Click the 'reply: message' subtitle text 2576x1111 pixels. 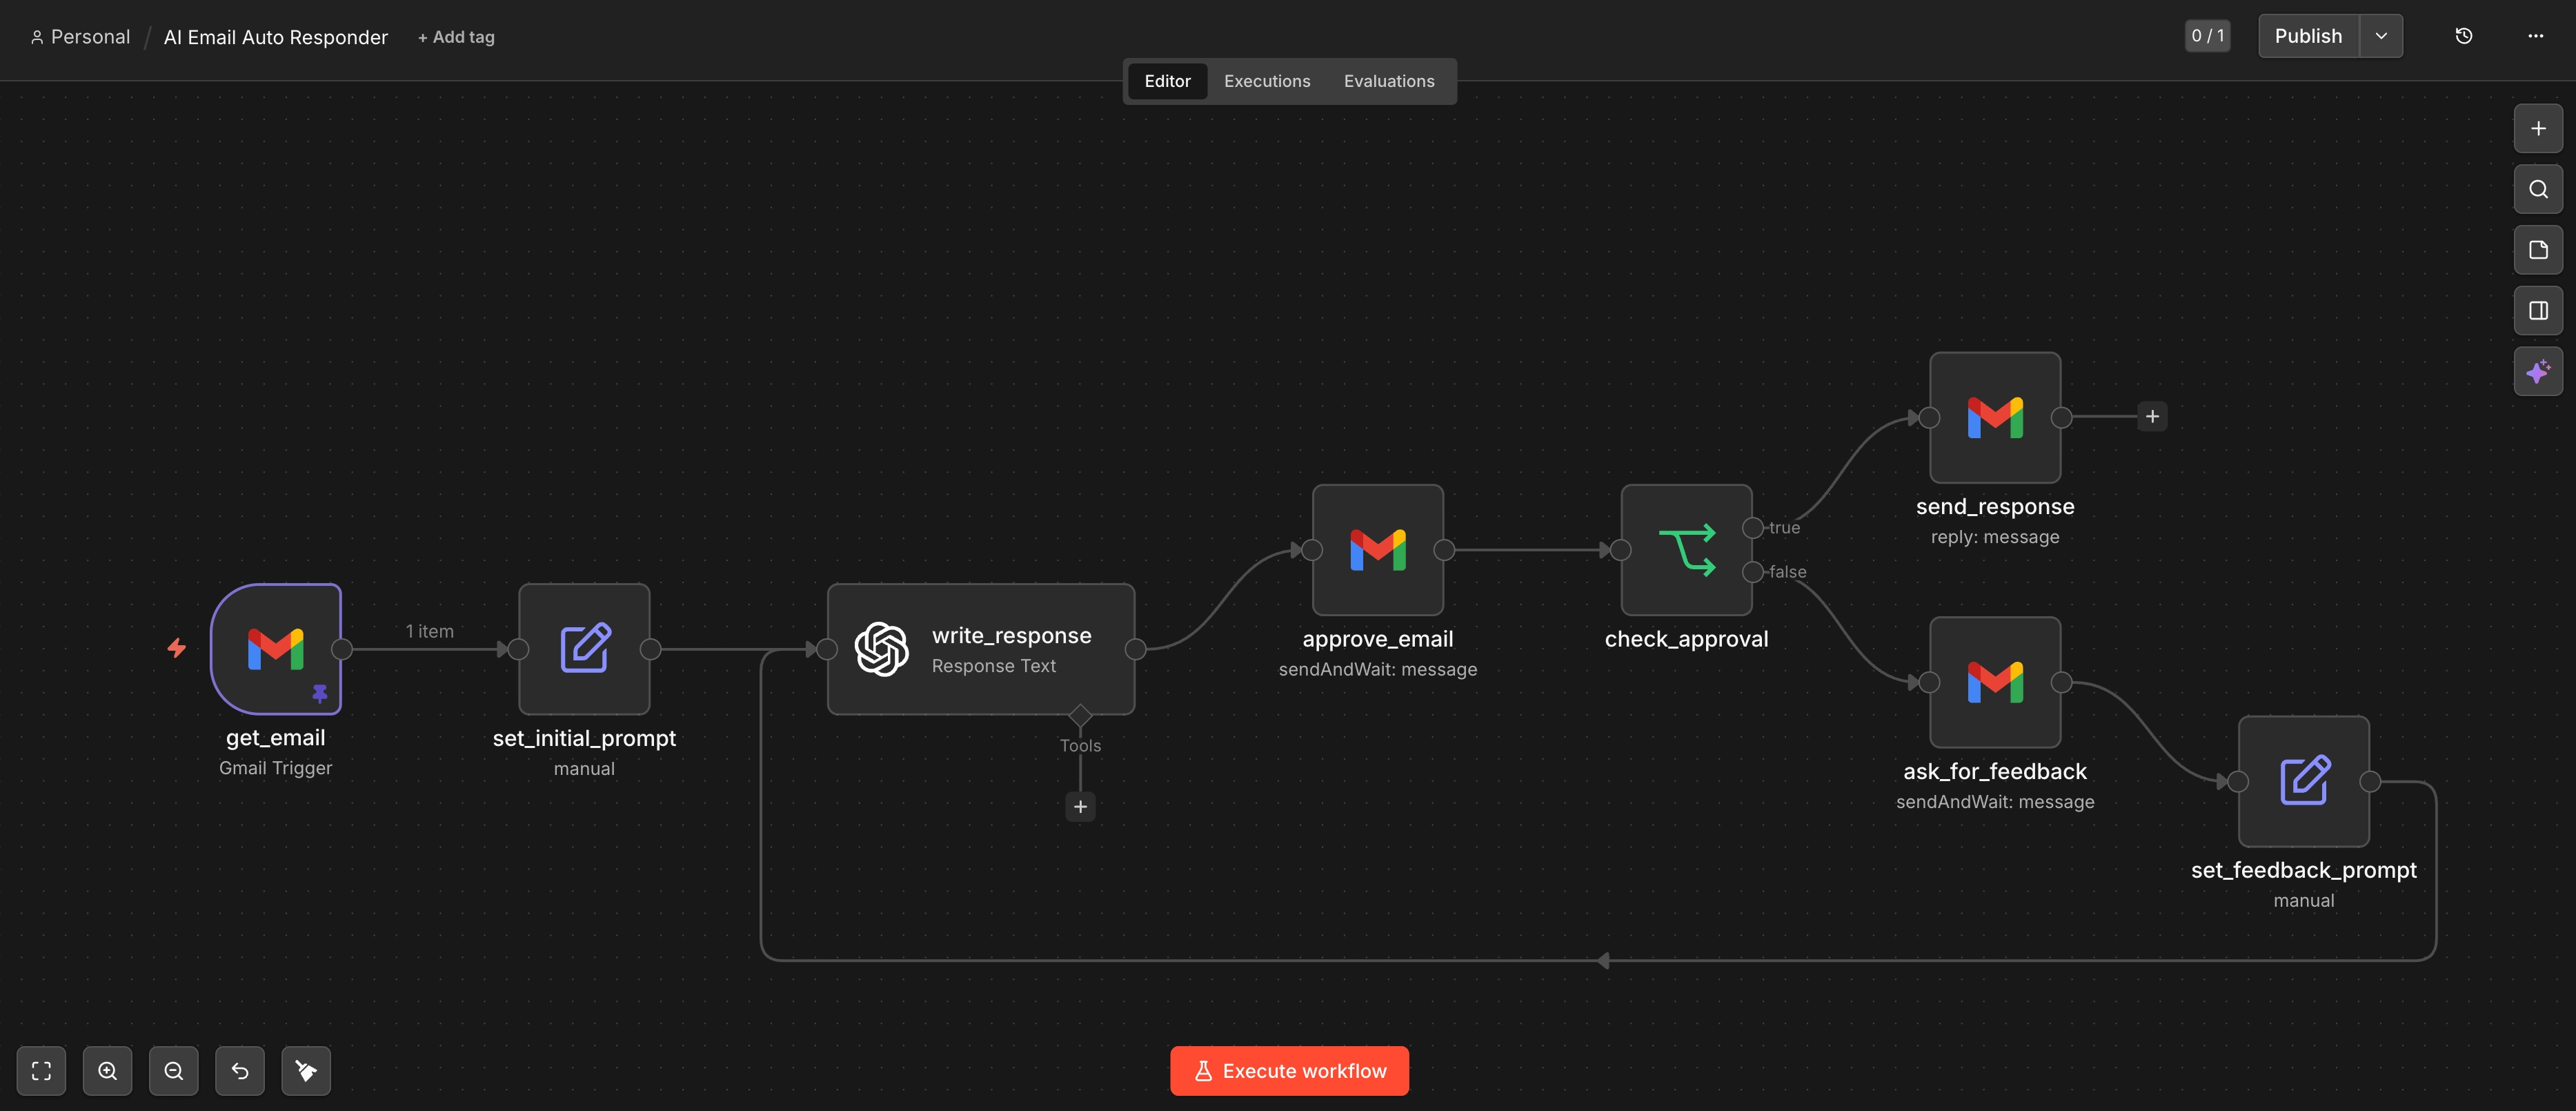tap(1995, 537)
